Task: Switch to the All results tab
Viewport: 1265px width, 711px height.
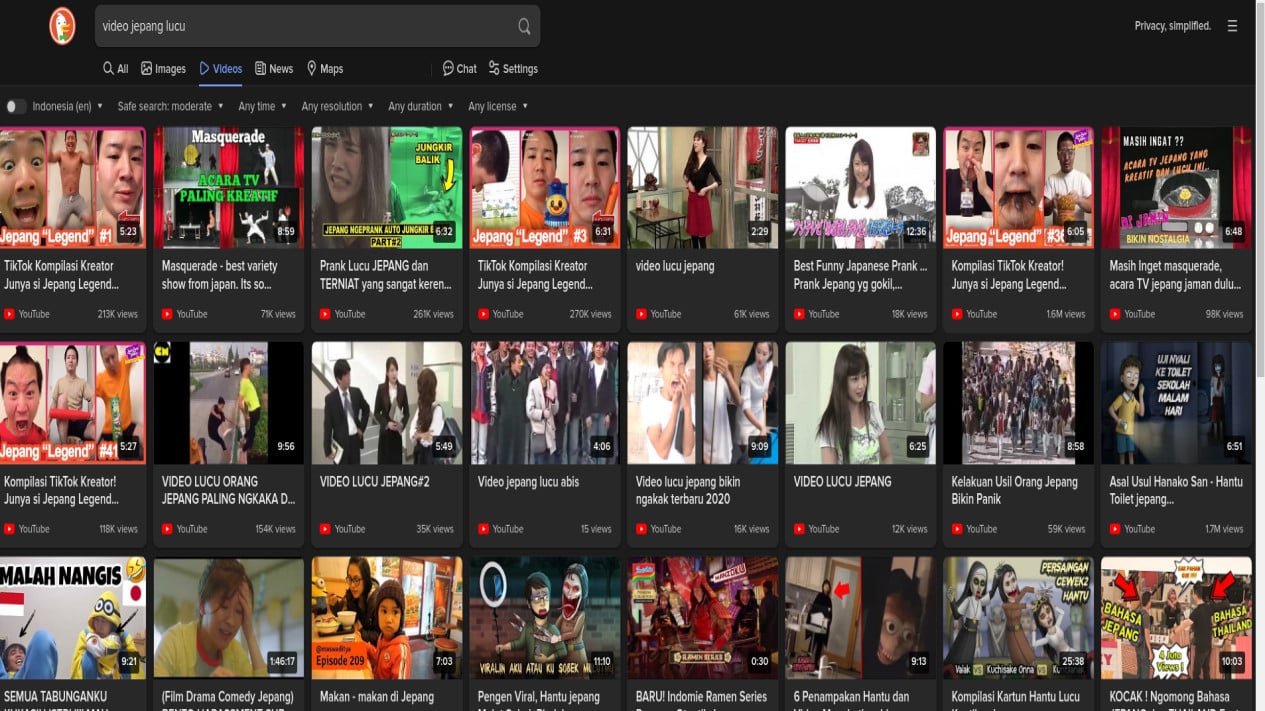Action: [x=116, y=68]
